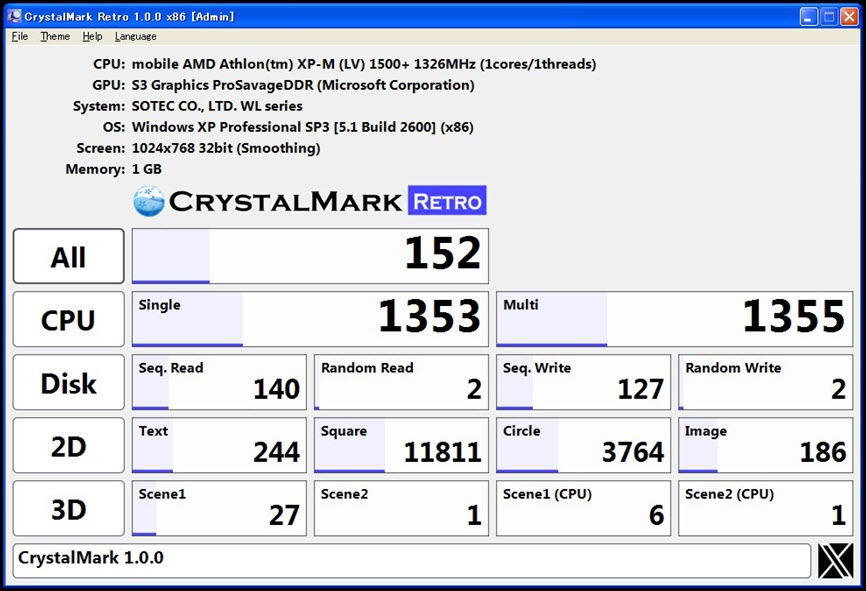Start the 2D benchmark

coord(68,445)
